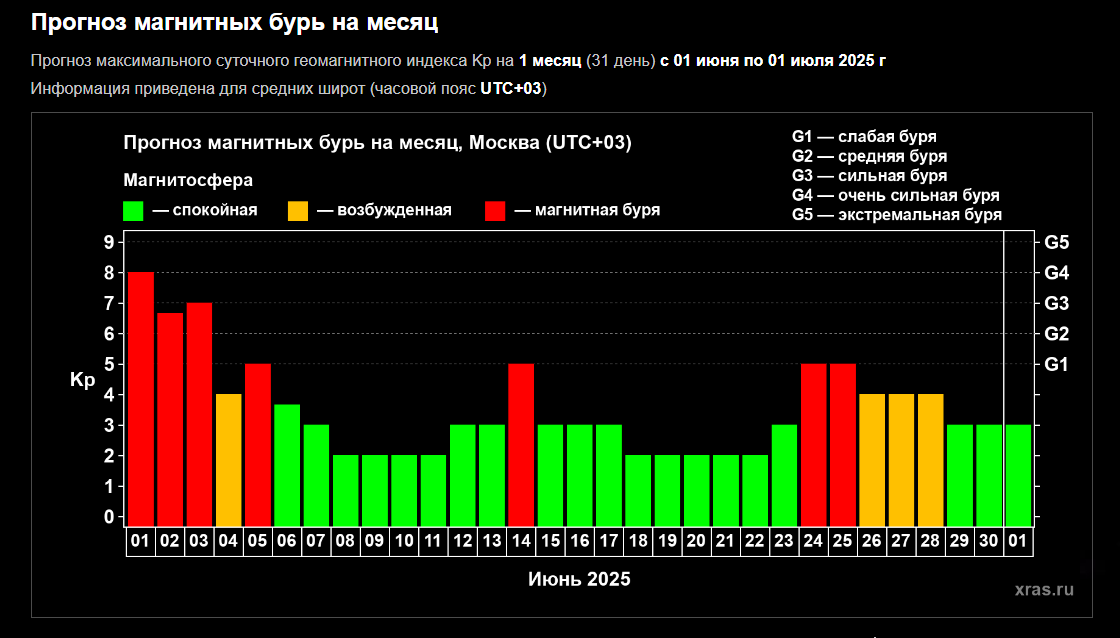Click 'G2 — средняя буря' legend entry
The width and height of the screenshot is (1120, 638).
point(869,156)
